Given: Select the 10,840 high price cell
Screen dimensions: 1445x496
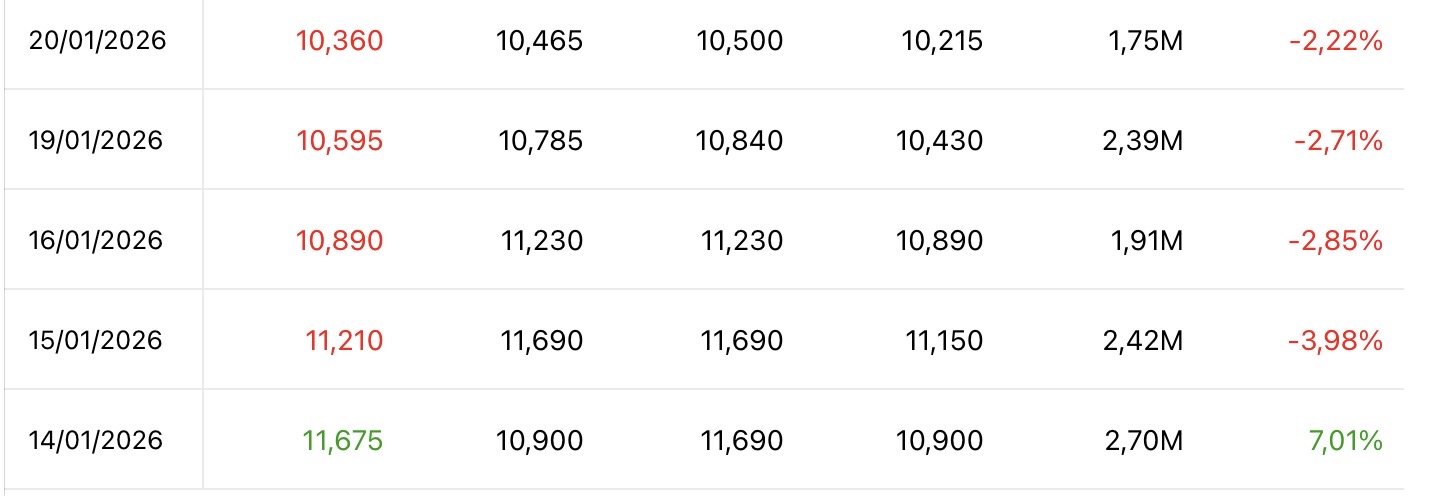Looking at the screenshot, I should [740, 141].
